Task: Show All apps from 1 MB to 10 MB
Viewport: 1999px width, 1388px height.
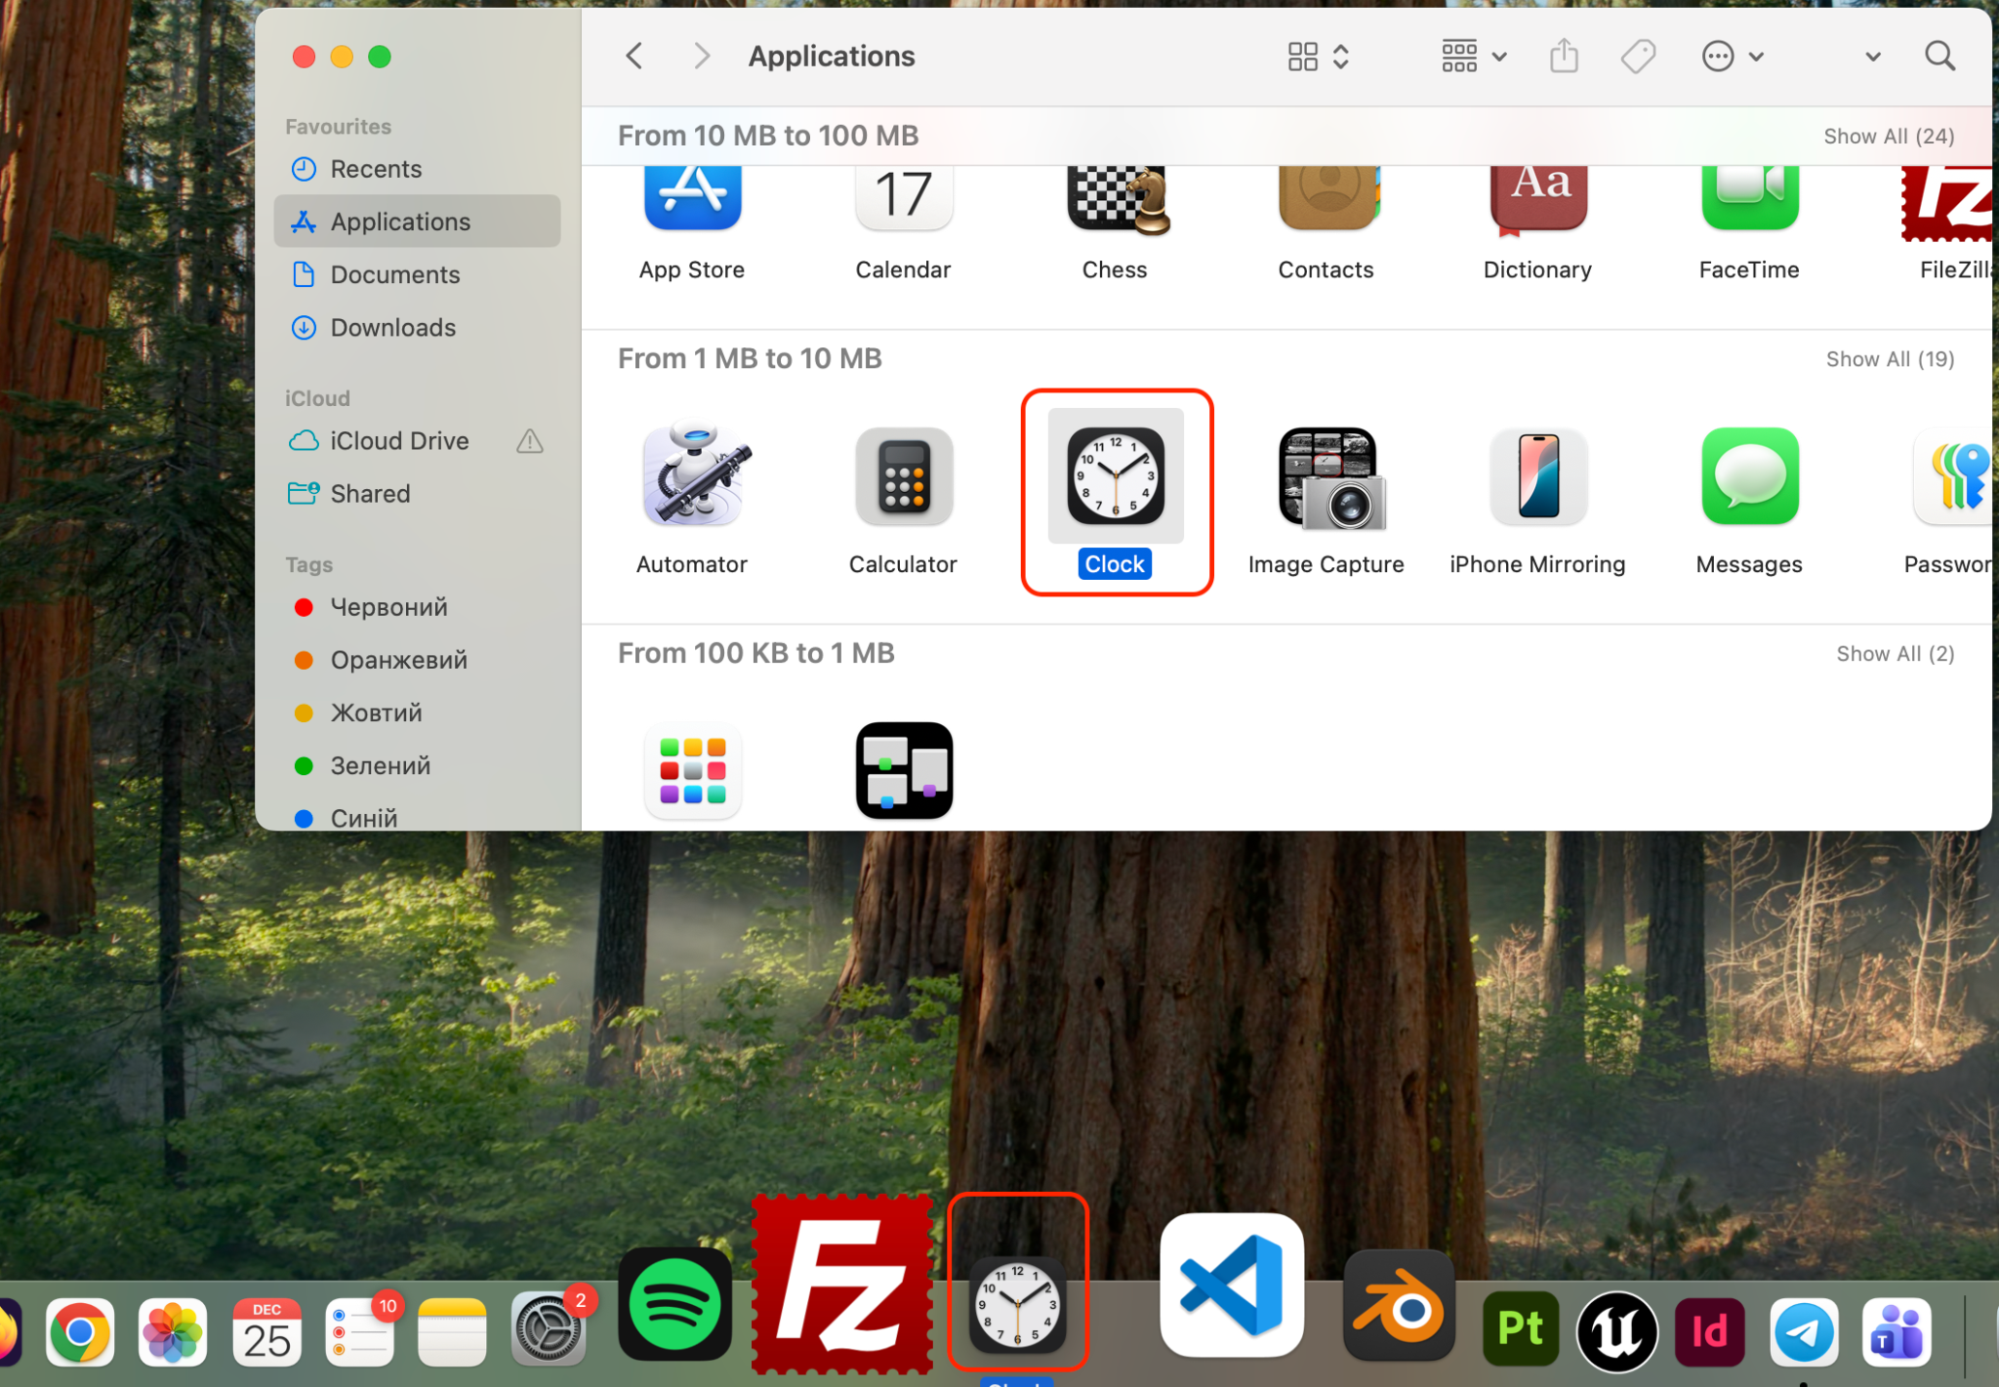Action: click(x=1889, y=358)
